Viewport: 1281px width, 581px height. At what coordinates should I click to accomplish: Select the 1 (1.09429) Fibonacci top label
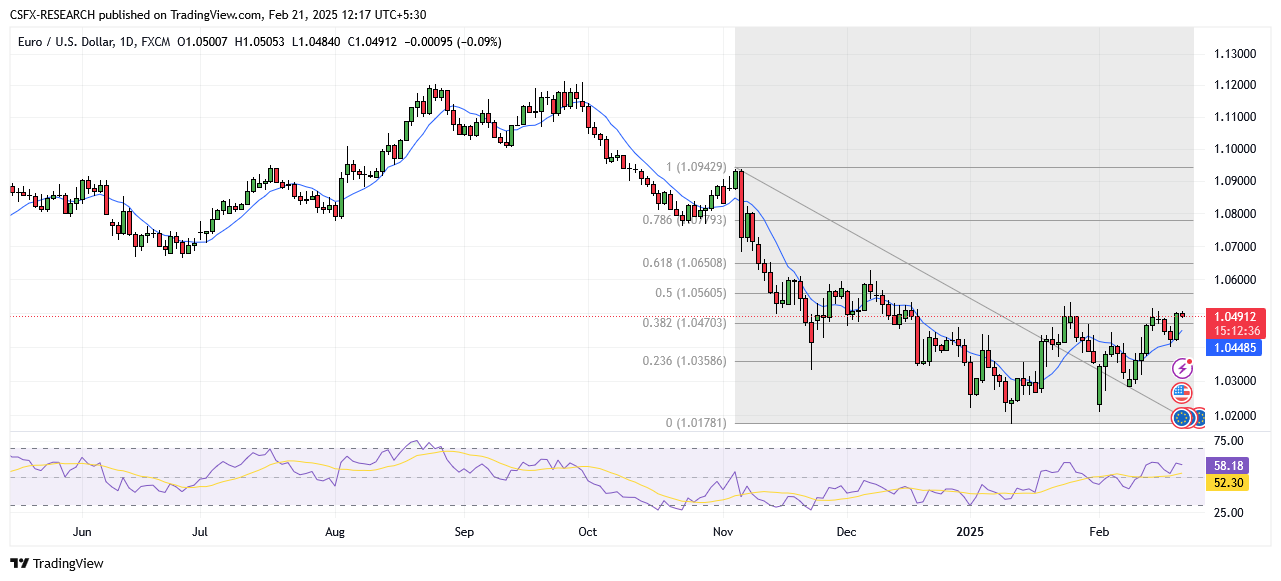[x=697, y=167]
